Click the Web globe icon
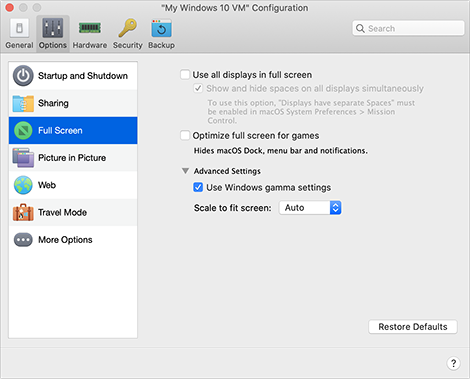470x379 pixels. click(23, 185)
